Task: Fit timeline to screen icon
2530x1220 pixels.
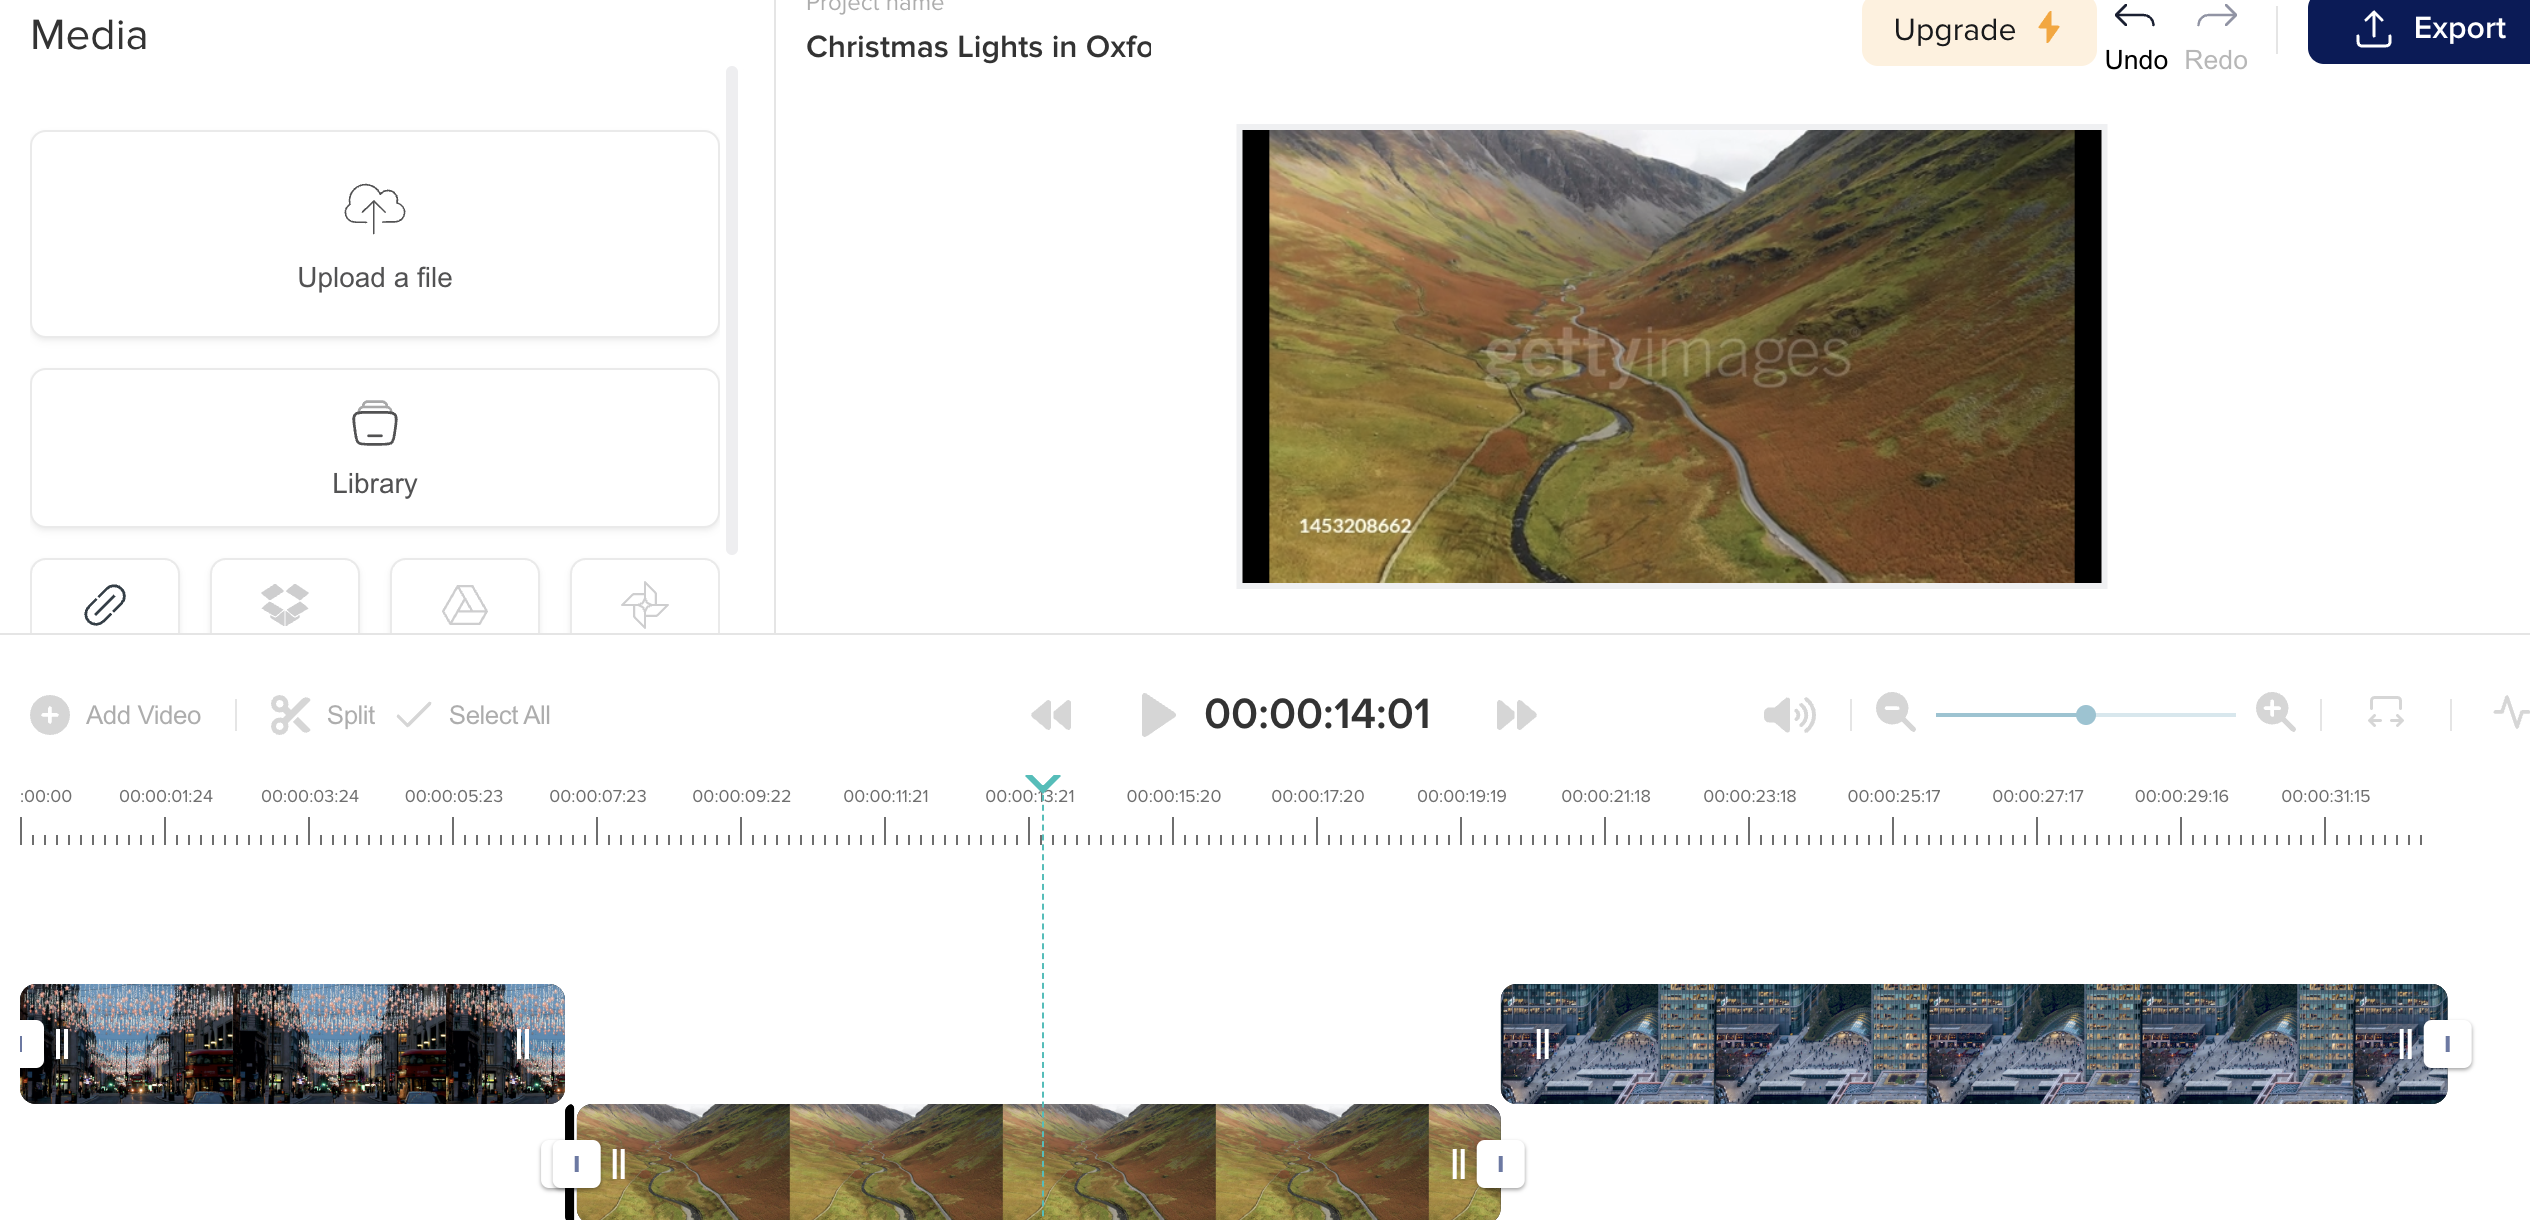Action: tap(2385, 713)
